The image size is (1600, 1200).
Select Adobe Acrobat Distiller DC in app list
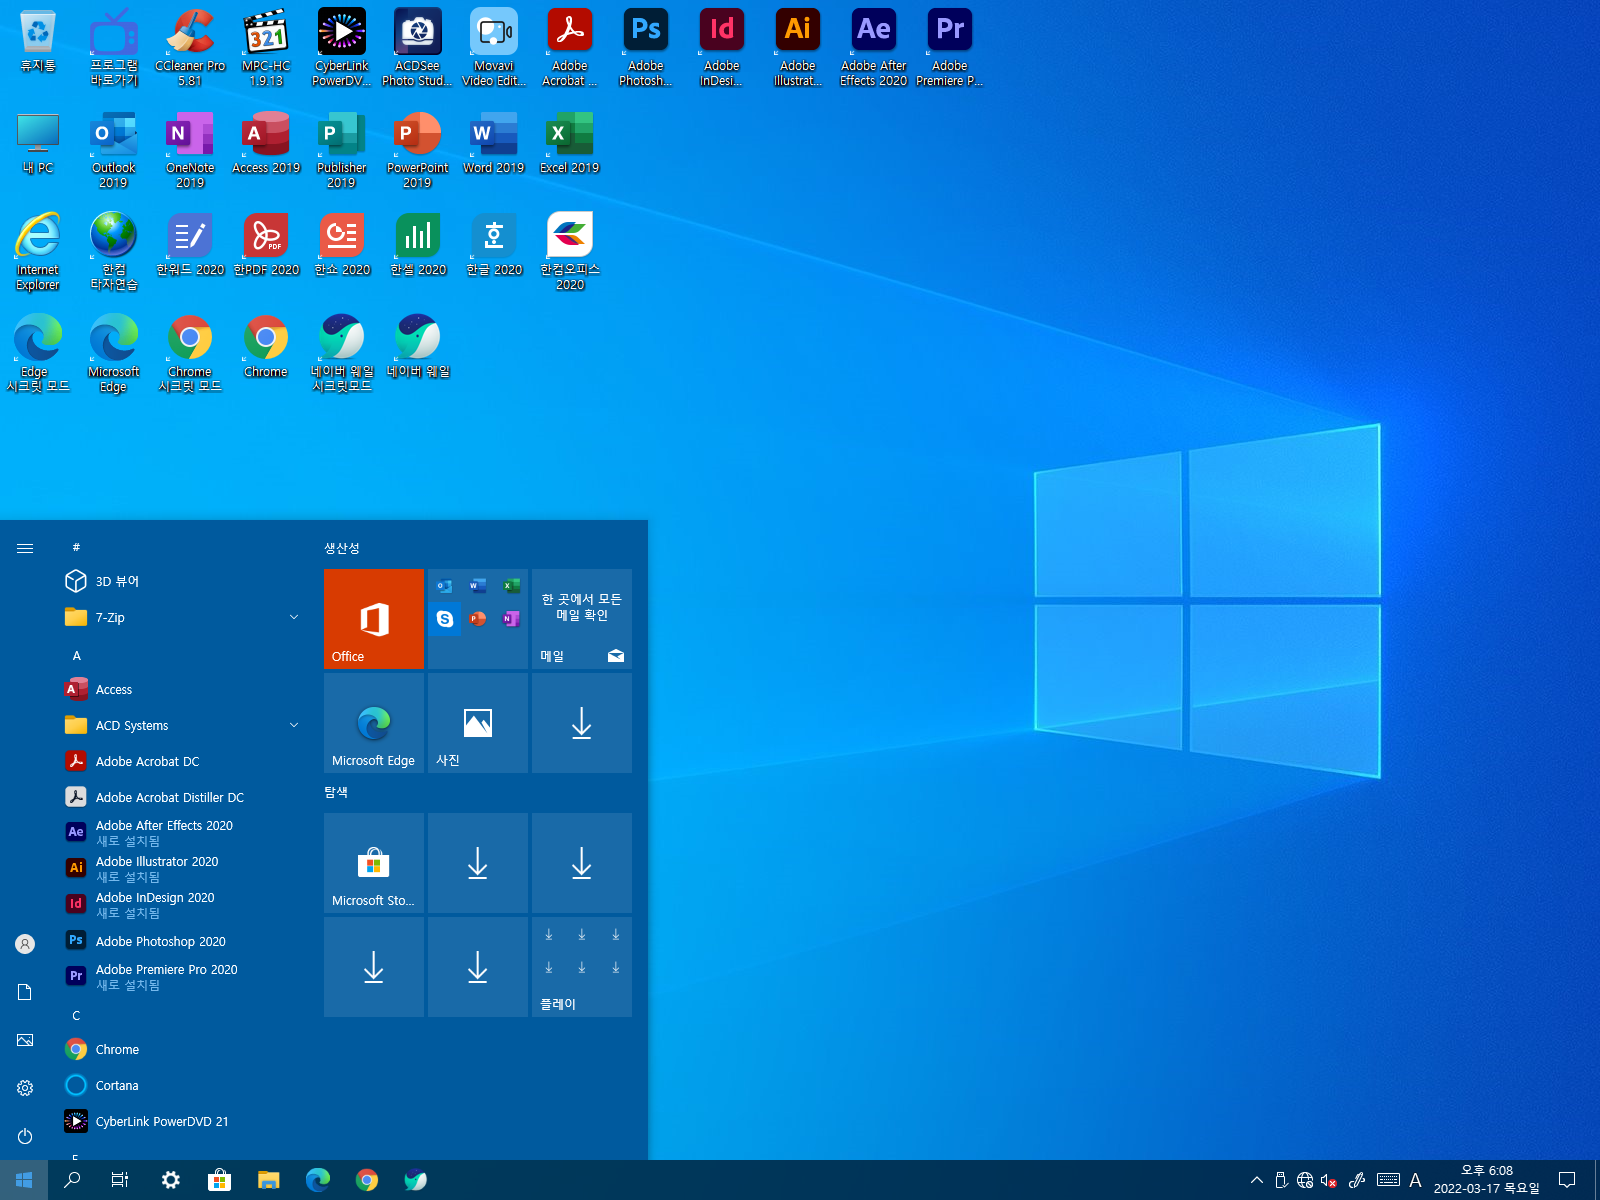[x=182, y=797]
